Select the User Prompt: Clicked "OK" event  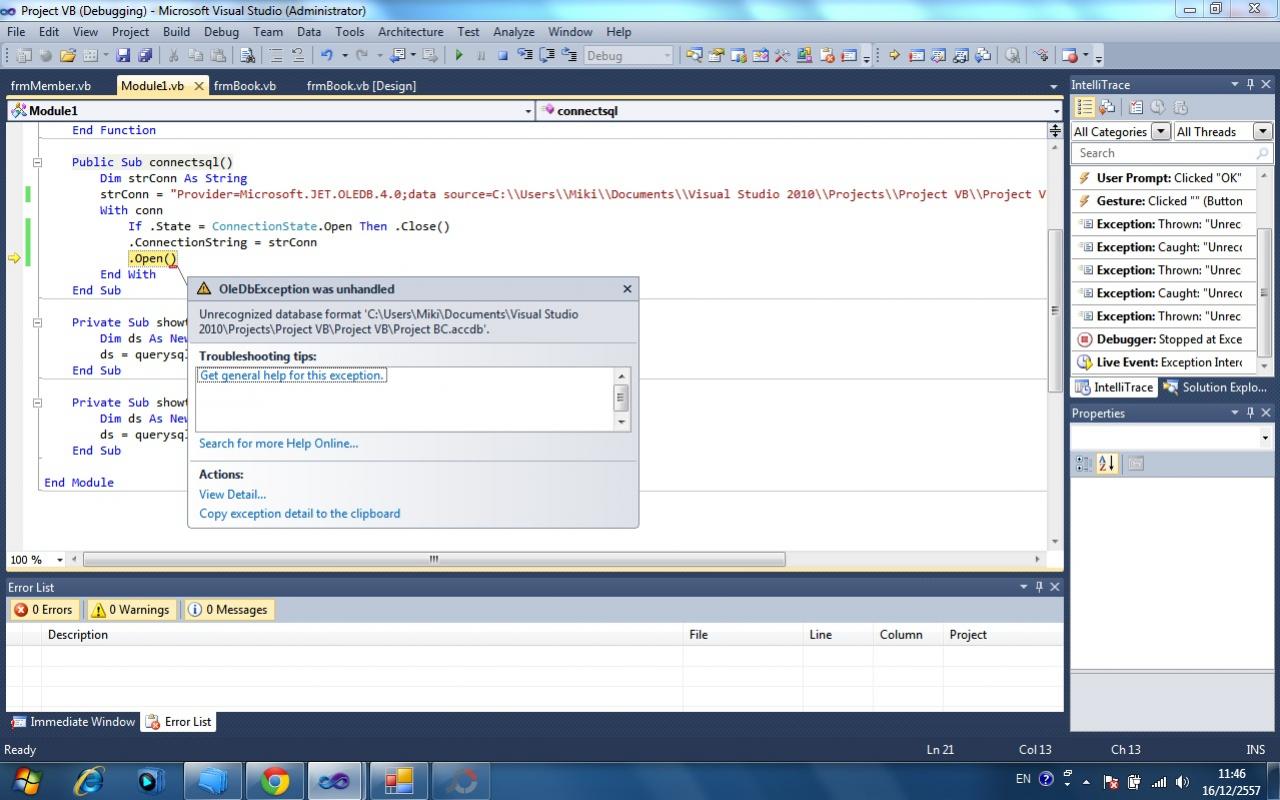(1162, 178)
